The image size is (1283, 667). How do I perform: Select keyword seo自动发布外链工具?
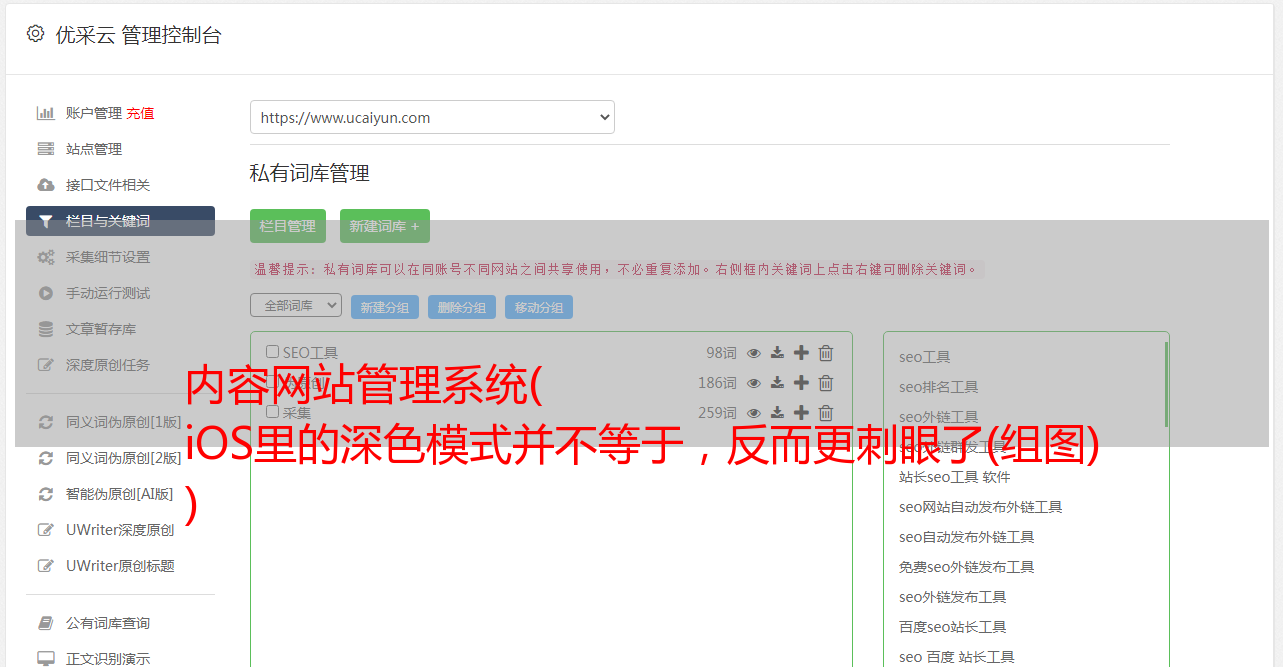click(966, 537)
